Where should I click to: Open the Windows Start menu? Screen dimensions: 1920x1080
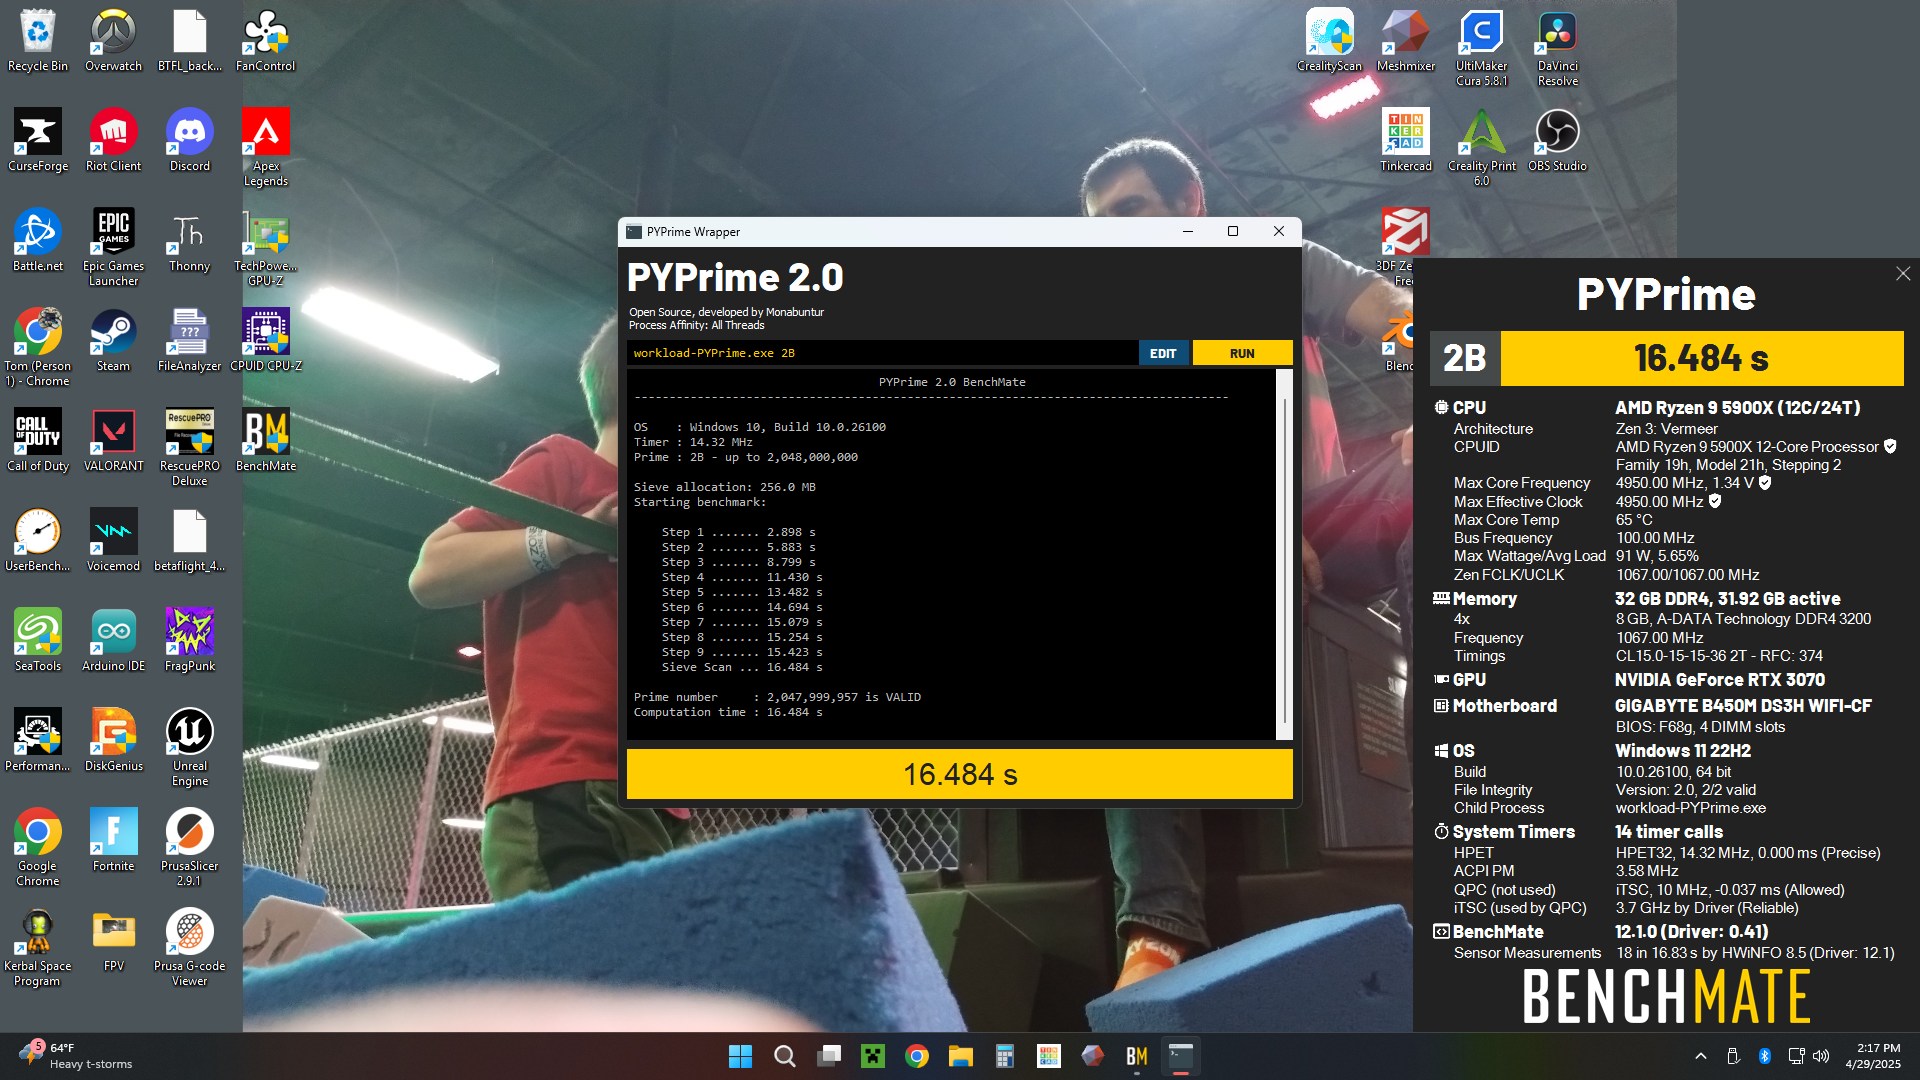pos(740,1056)
